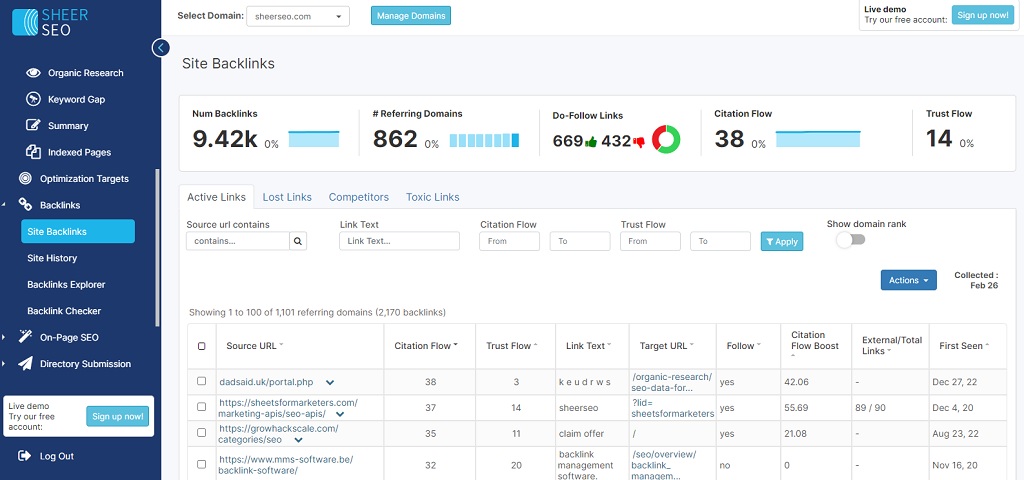Switch to the Lost Links tab

(x=287, y=197)
